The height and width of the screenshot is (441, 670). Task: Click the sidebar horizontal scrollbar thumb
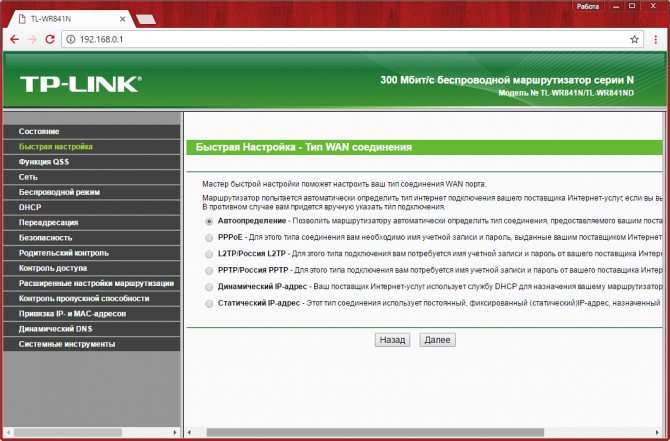(68, 432)
